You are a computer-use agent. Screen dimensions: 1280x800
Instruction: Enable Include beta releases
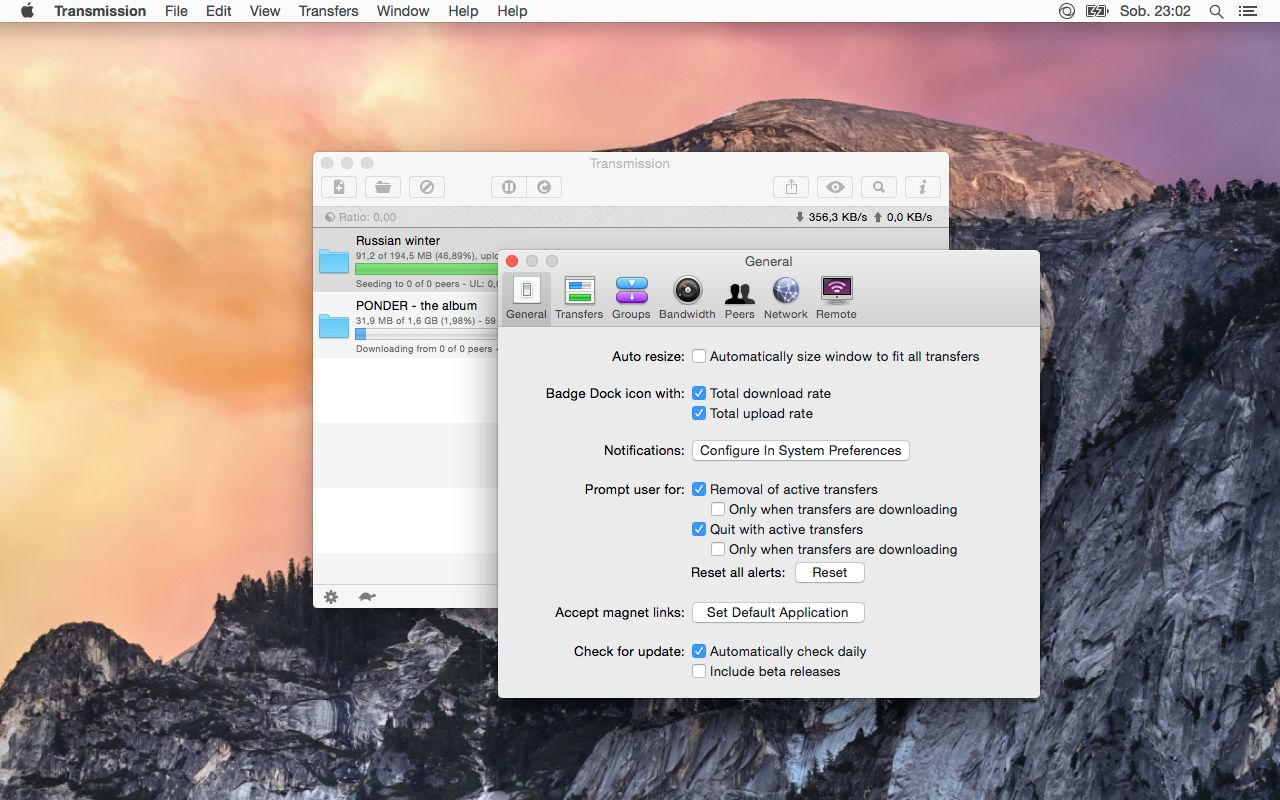point(699,671)
